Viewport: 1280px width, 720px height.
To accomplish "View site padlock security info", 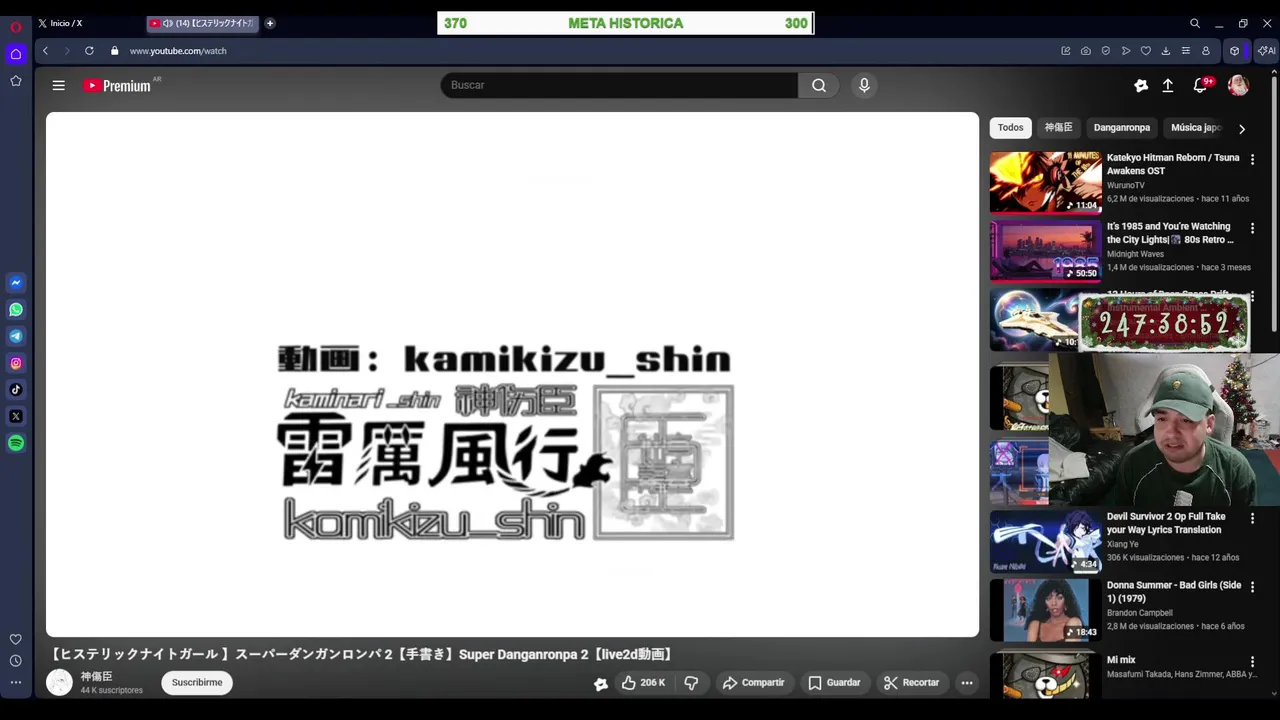I will tap(115, 51).
